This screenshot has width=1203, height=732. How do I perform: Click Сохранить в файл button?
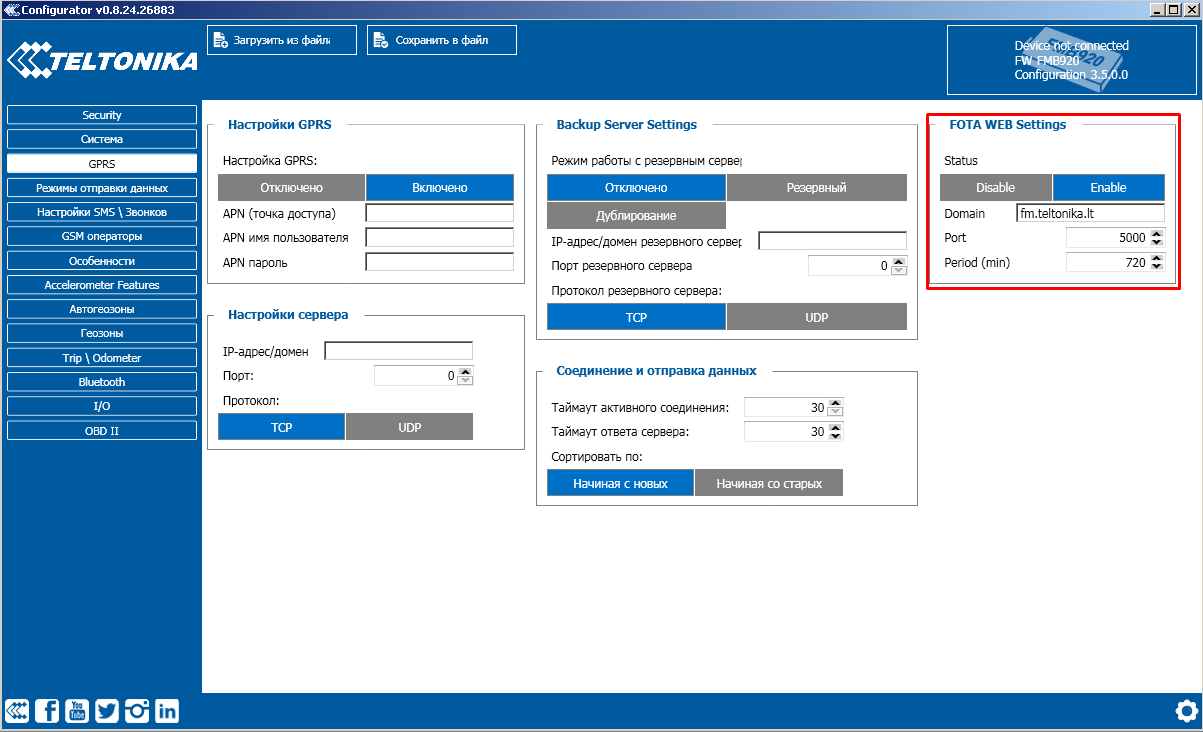click(x=441, y=40)
